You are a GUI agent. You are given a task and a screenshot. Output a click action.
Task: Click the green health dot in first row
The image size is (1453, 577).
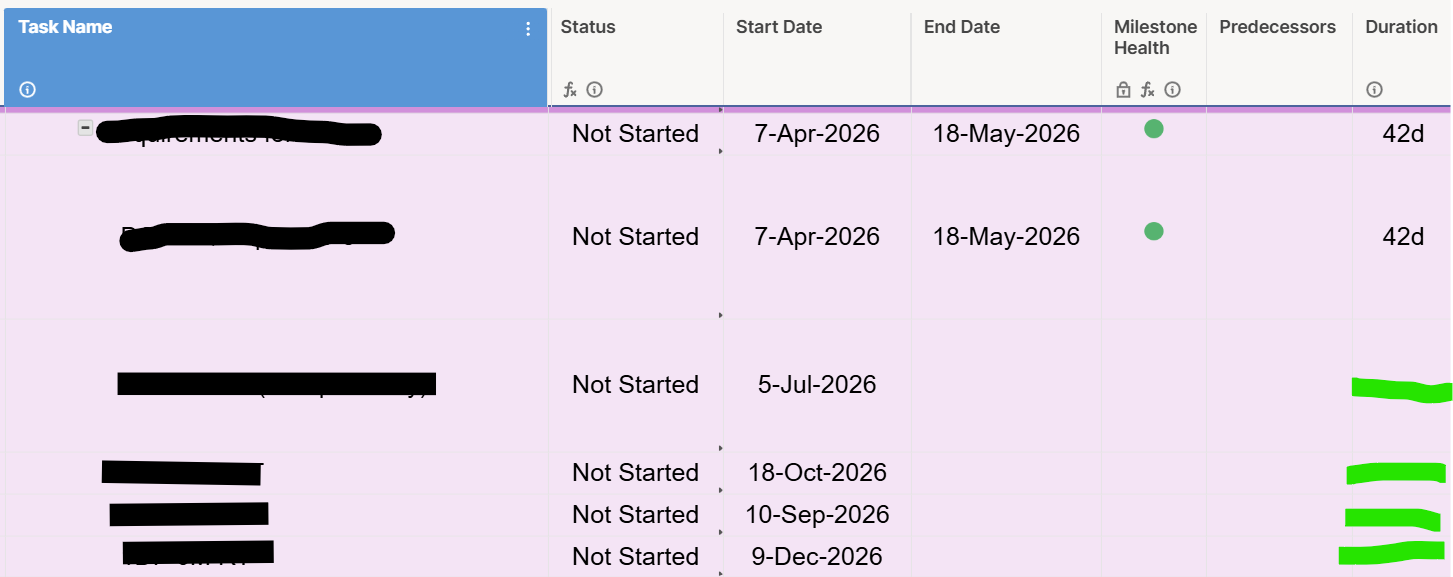(x=1154, y=128)
